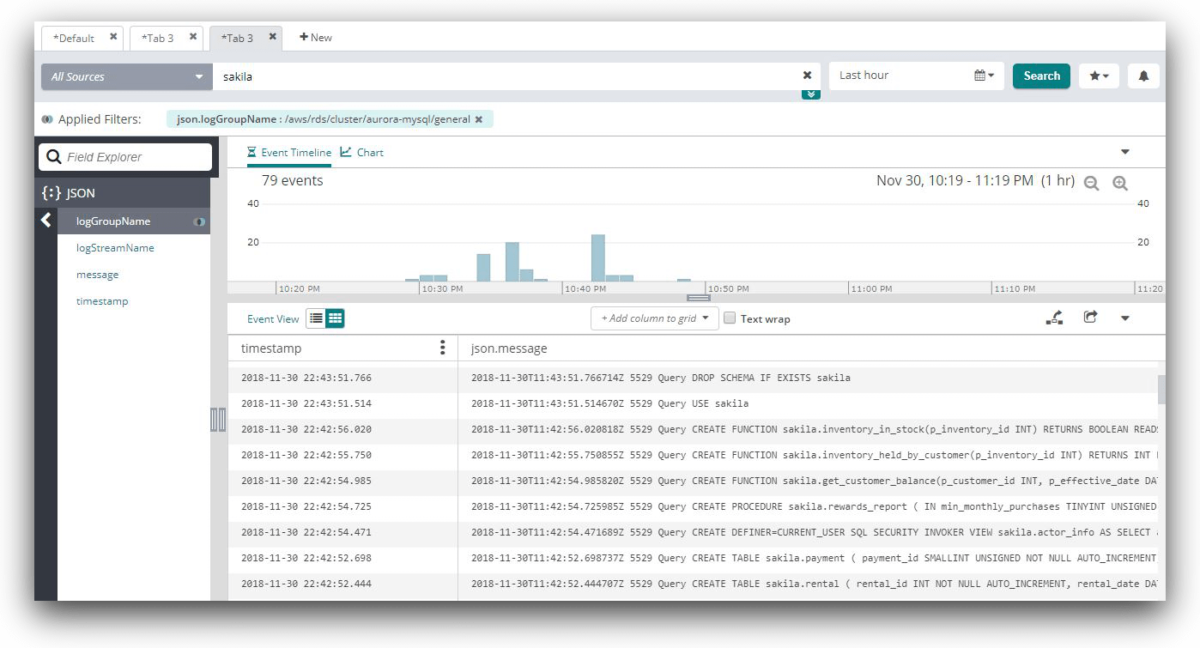Open timestamp column options menu

443,348
